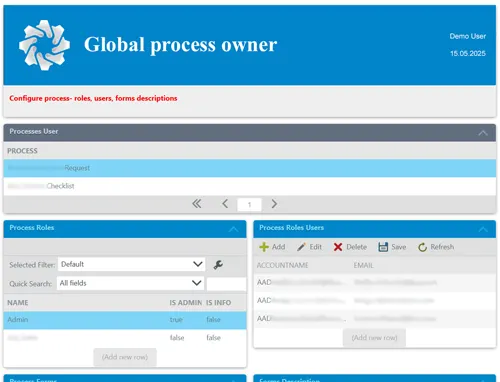The width and height of the screenshot is (500, 382).
Task: Open the Selected Filter dropdown
Action: tap(131, 264)
